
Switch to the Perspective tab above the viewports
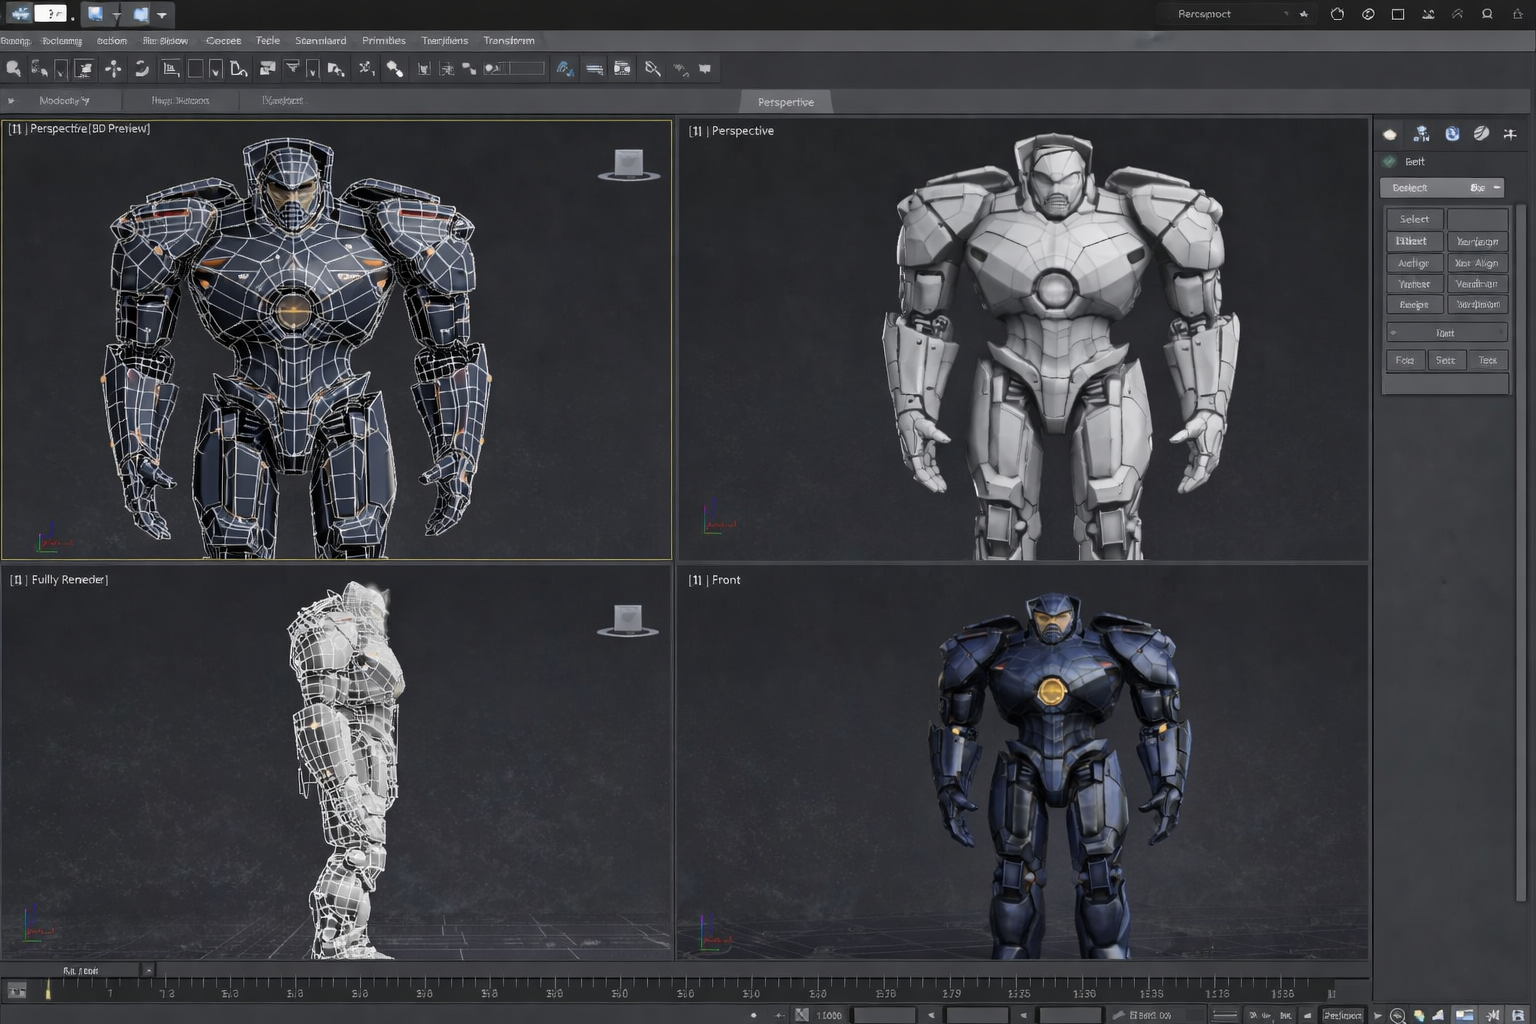(x=785, y=101)
